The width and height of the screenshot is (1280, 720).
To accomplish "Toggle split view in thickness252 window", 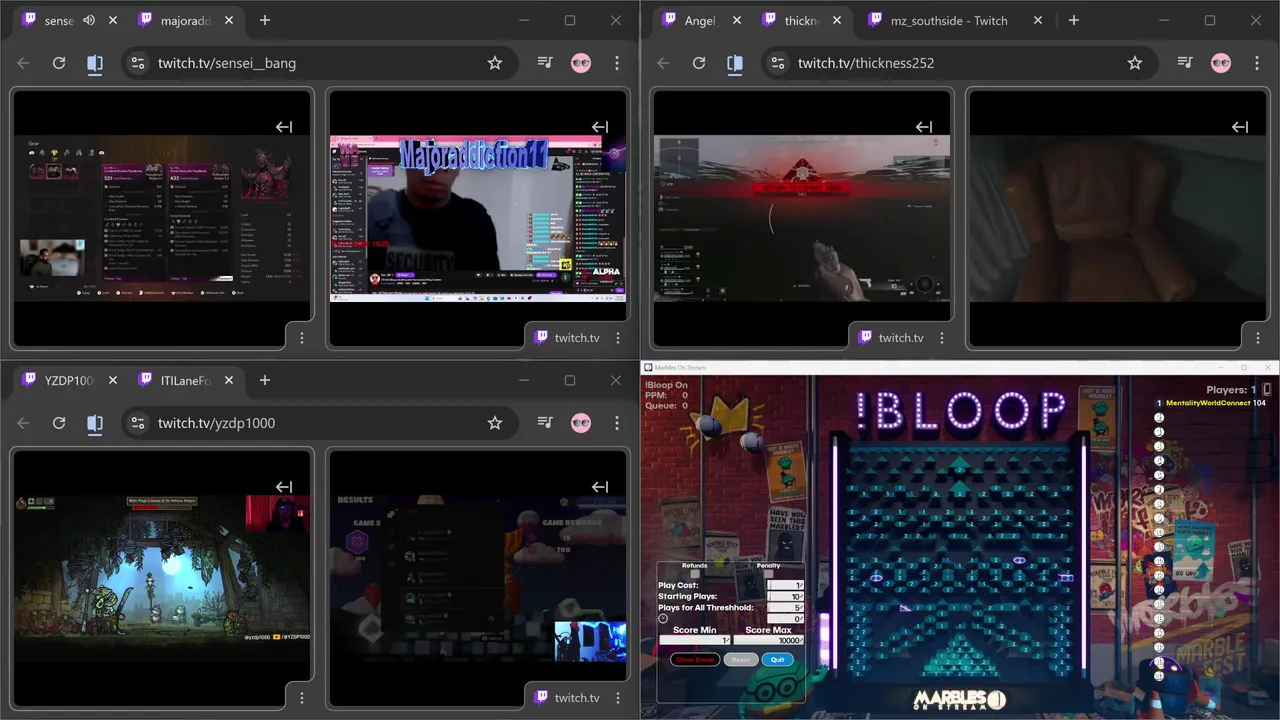I will 735,63.
